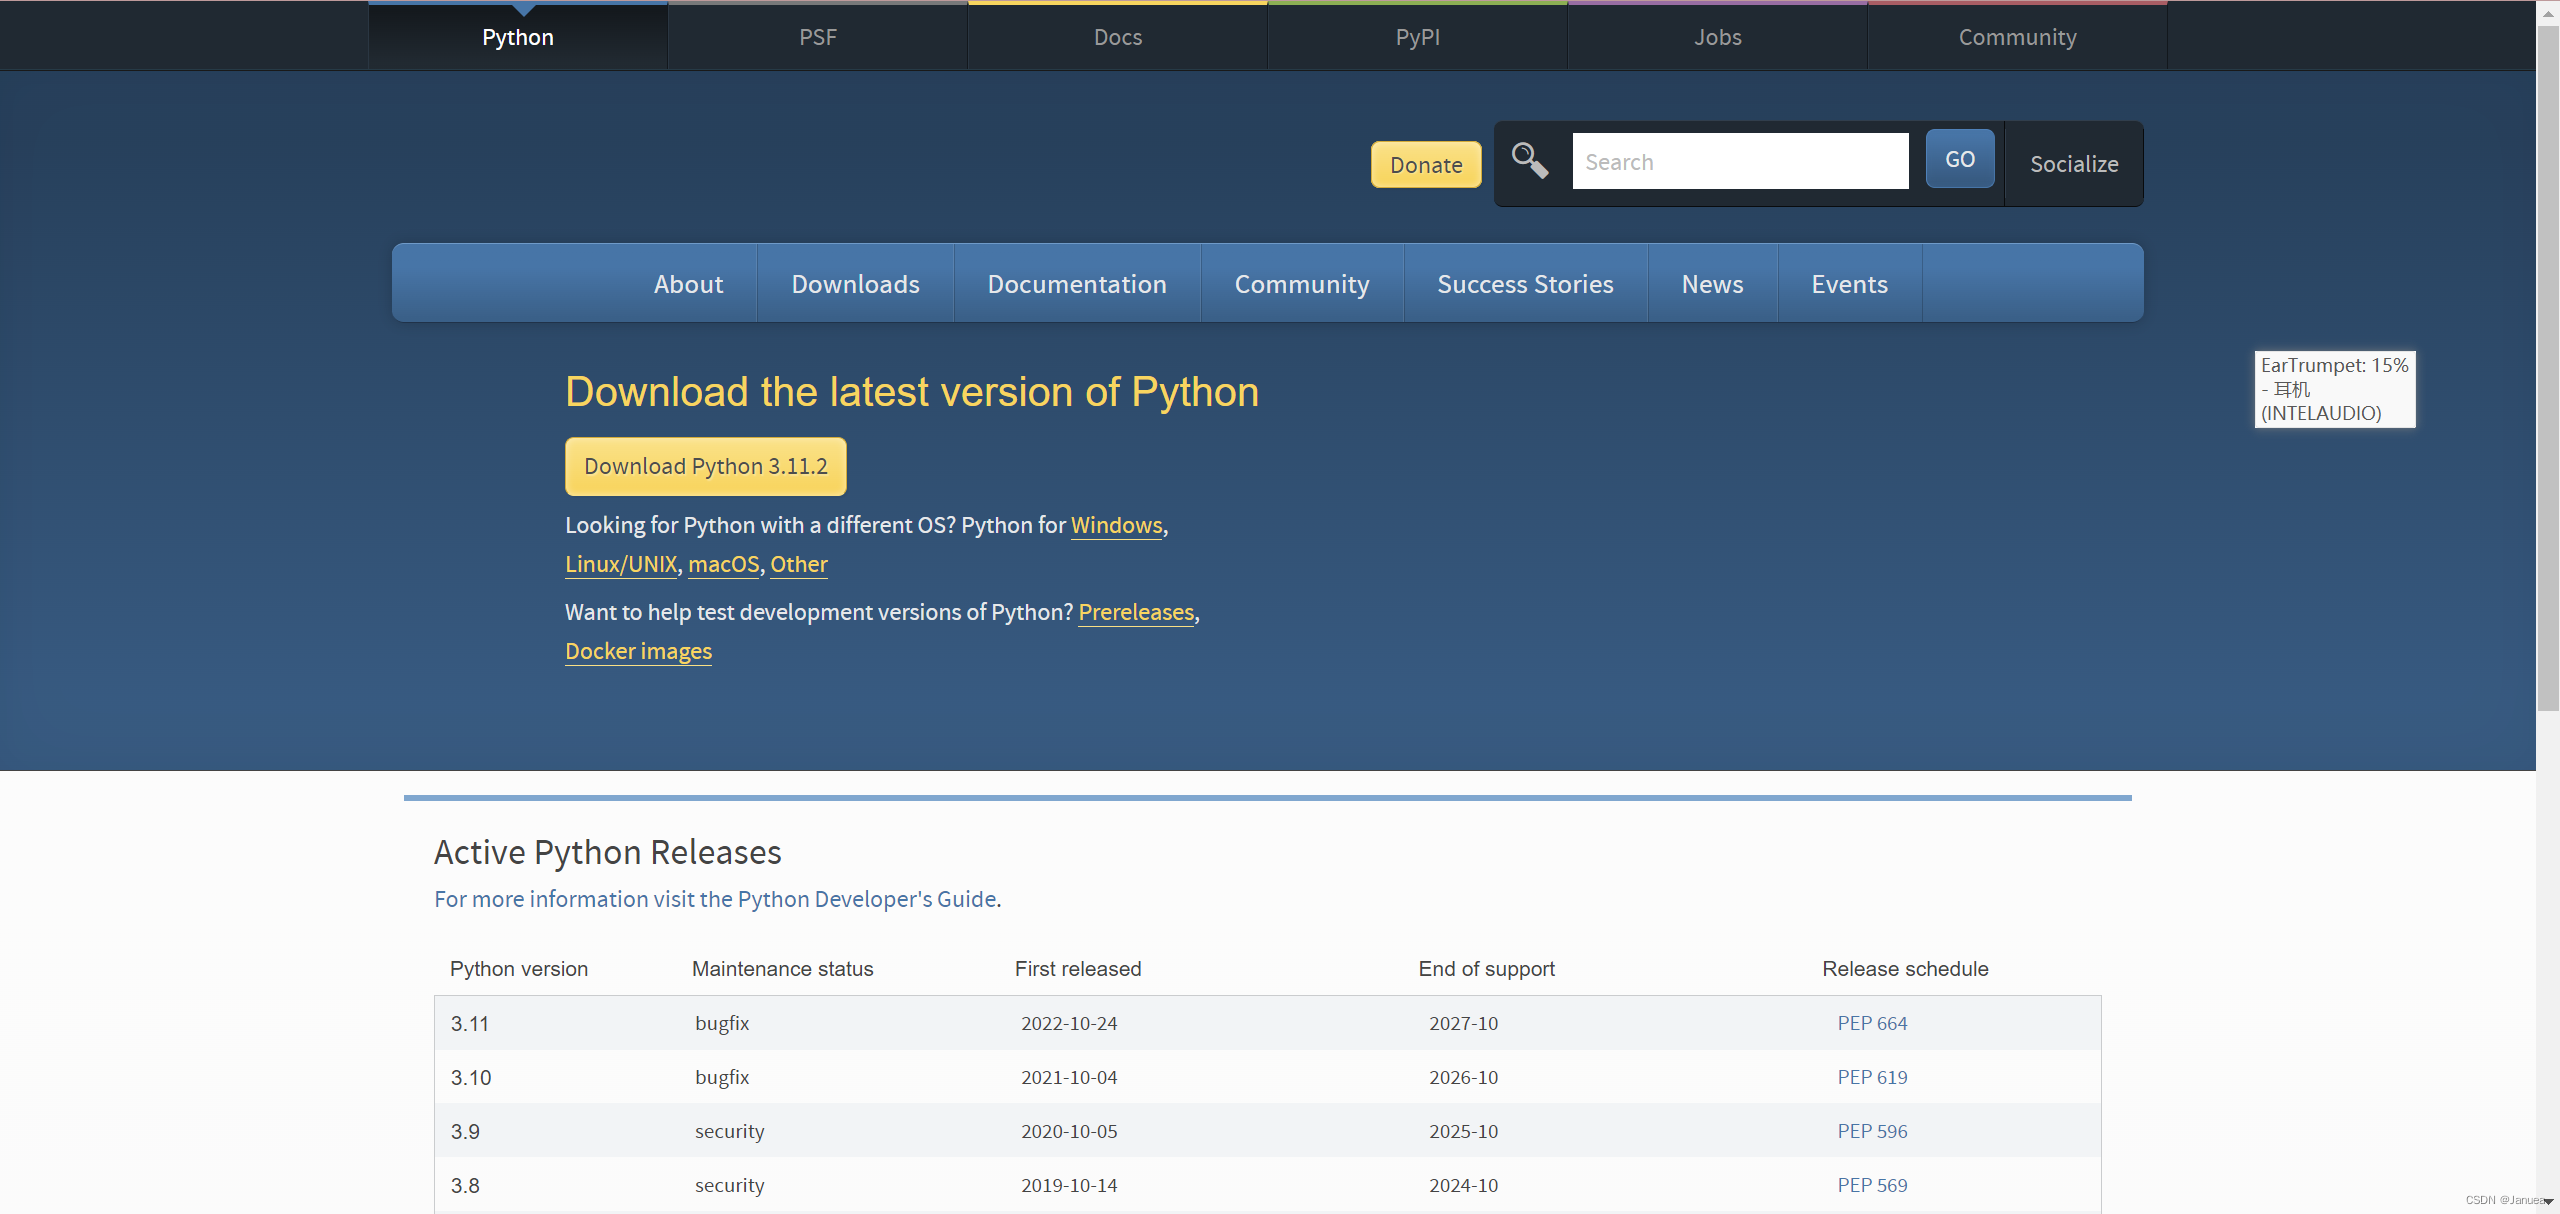The width and height of the screenshot is (2560, 1214).
Task: Follow the Other platforms link
Action: [799, 564]
